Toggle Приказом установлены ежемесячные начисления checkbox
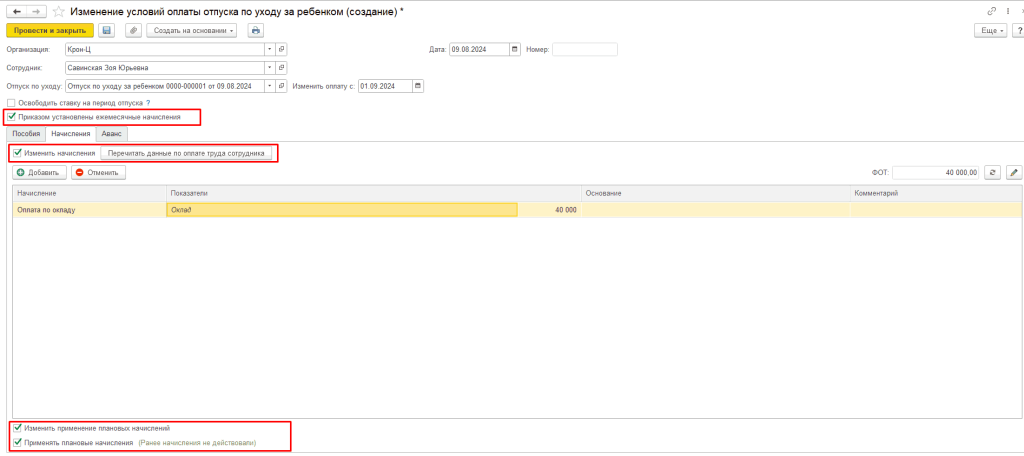The image size is (1024, 456). click(11, 117)
